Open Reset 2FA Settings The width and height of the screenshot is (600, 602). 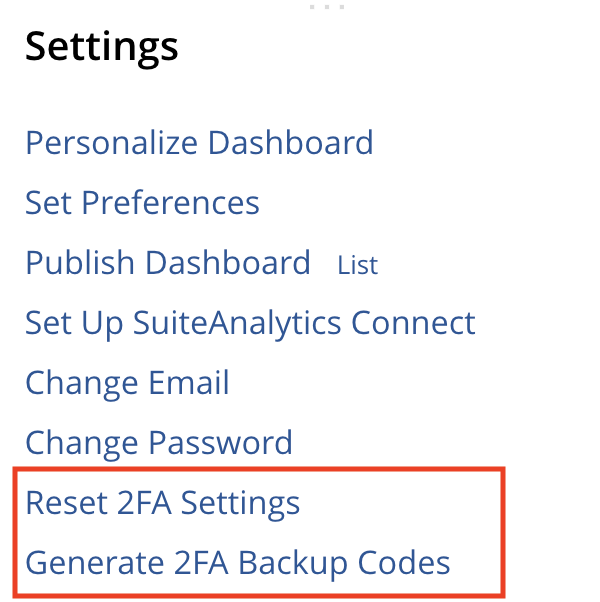(x=162, y=503)
